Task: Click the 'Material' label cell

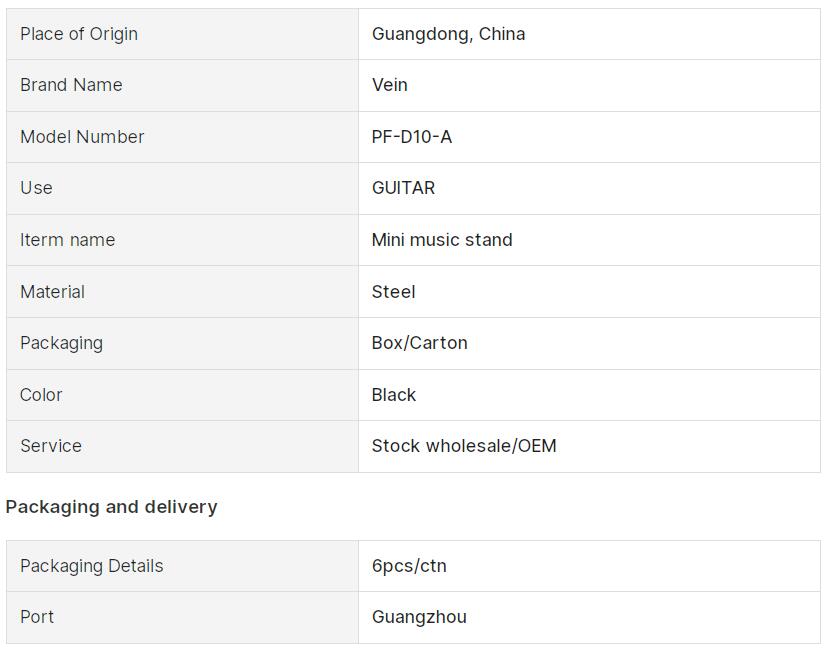Action: (52, 292)
